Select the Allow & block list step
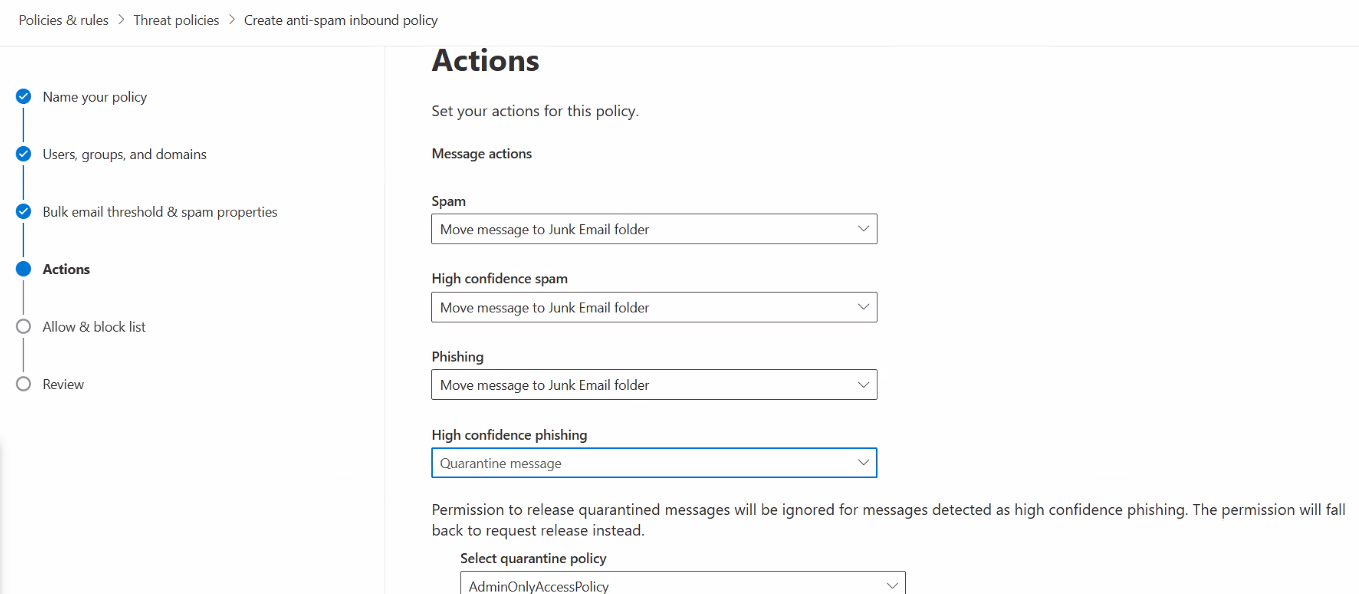The image size is (1359, 594). tap(94, 327)
